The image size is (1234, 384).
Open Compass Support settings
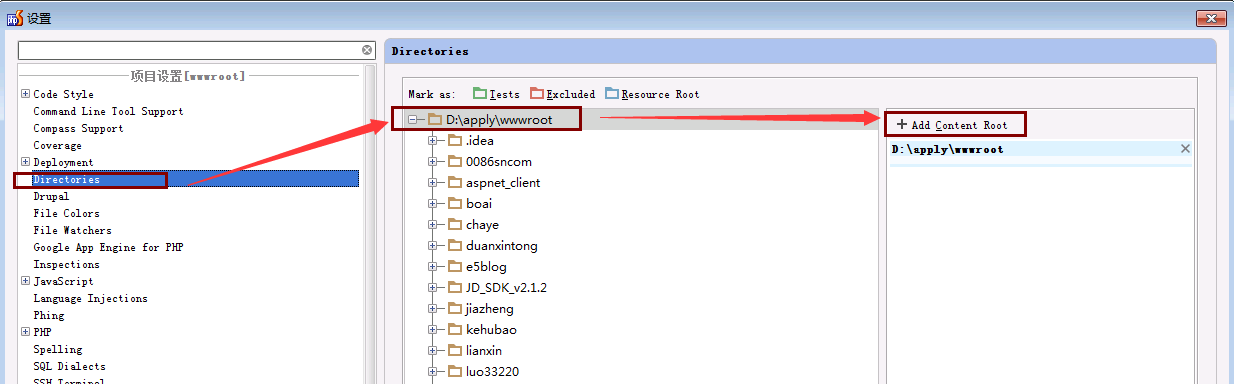tap(78, 128)
